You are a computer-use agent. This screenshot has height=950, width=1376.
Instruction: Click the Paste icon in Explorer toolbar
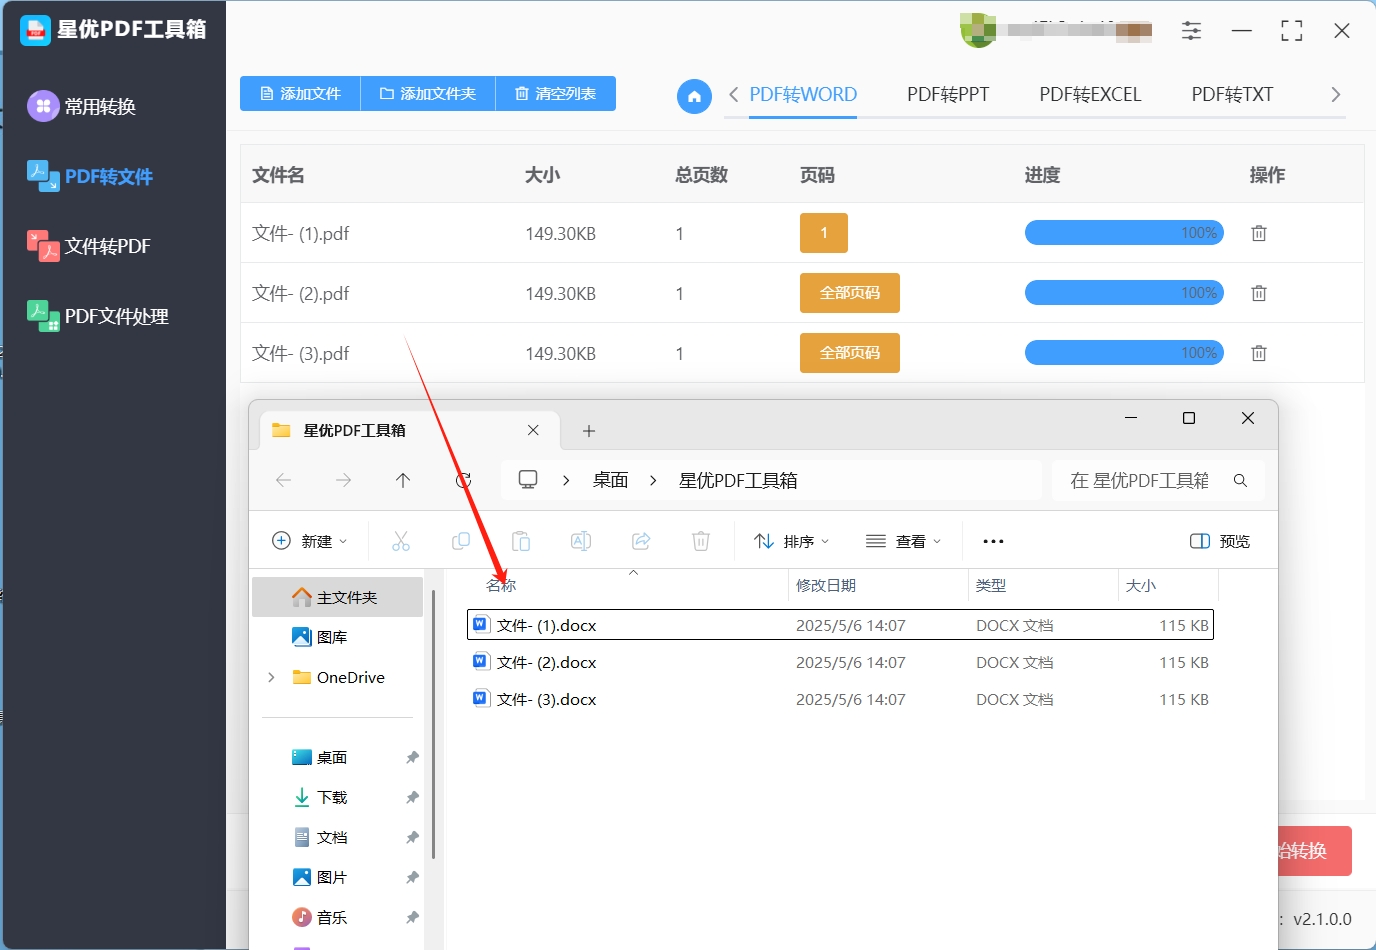(521, 541)
